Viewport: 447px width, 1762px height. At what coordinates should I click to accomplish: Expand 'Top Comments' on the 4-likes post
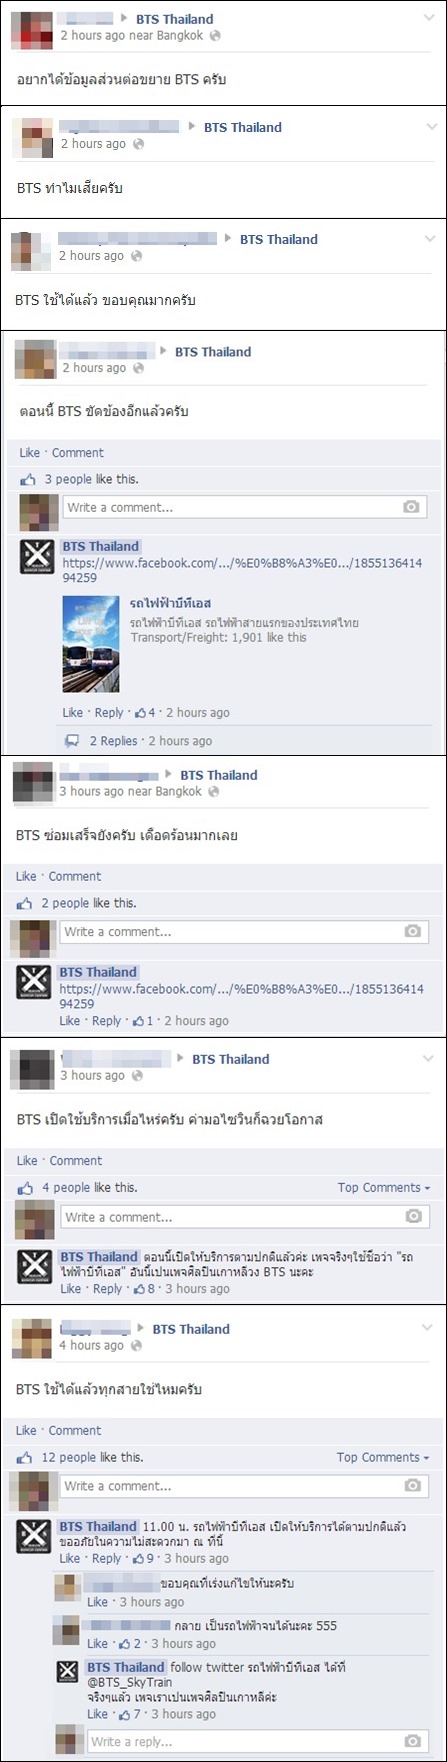pyautogui.click(x=384, y=1188)
